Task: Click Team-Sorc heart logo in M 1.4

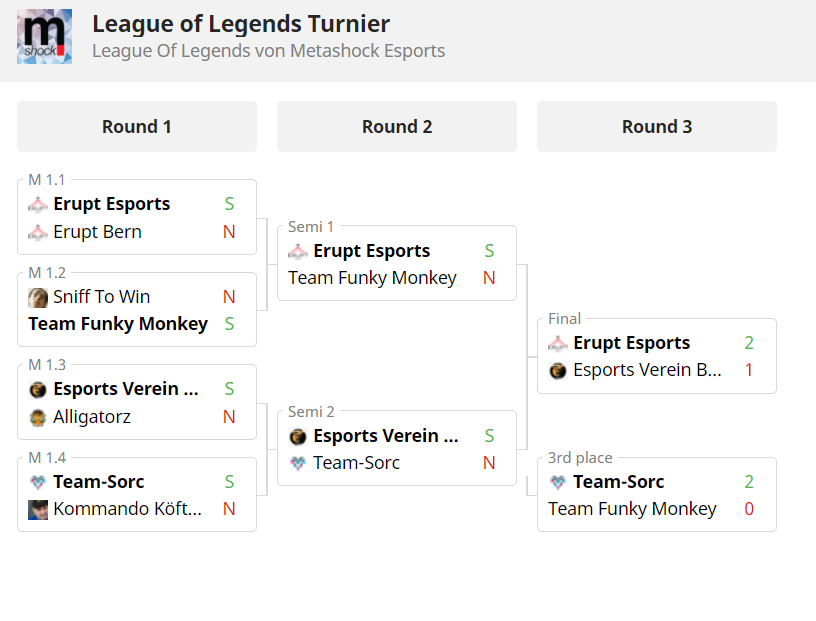Action: coord(38,482)
